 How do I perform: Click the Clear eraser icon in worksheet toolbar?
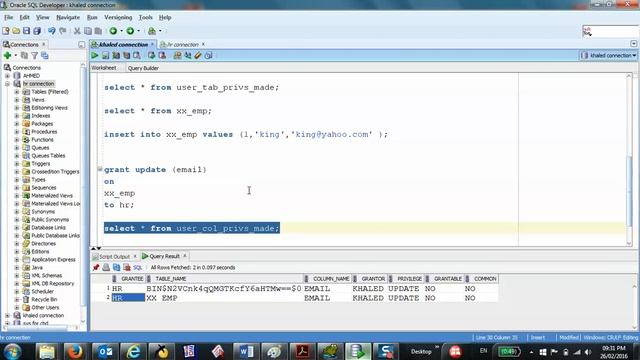(x=198, y=56)
